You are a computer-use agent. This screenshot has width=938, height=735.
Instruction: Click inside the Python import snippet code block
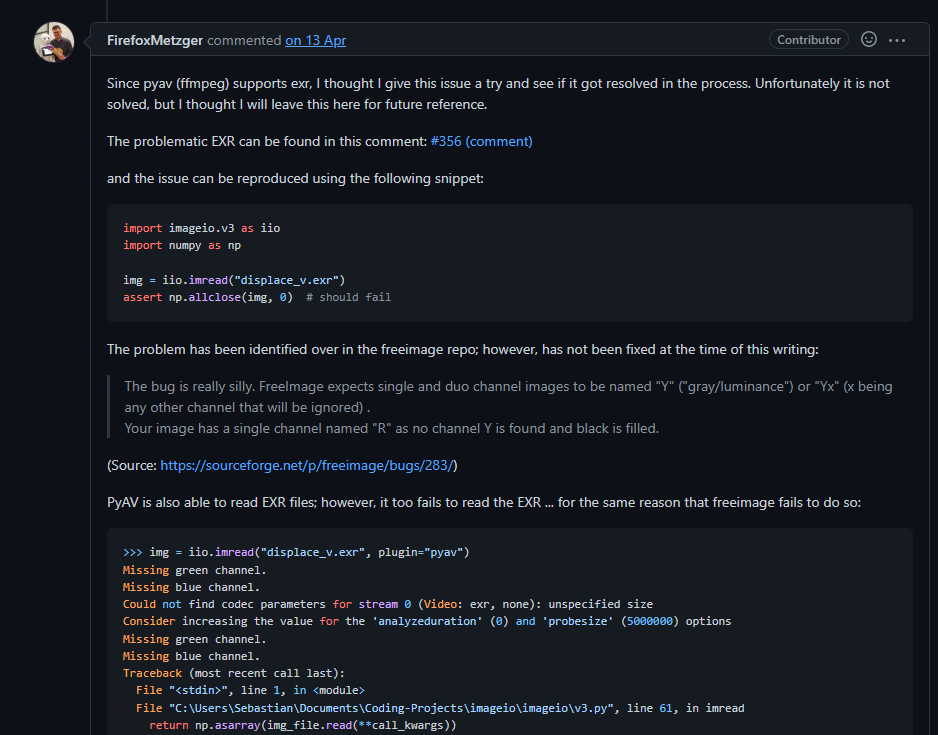point(400,262)
